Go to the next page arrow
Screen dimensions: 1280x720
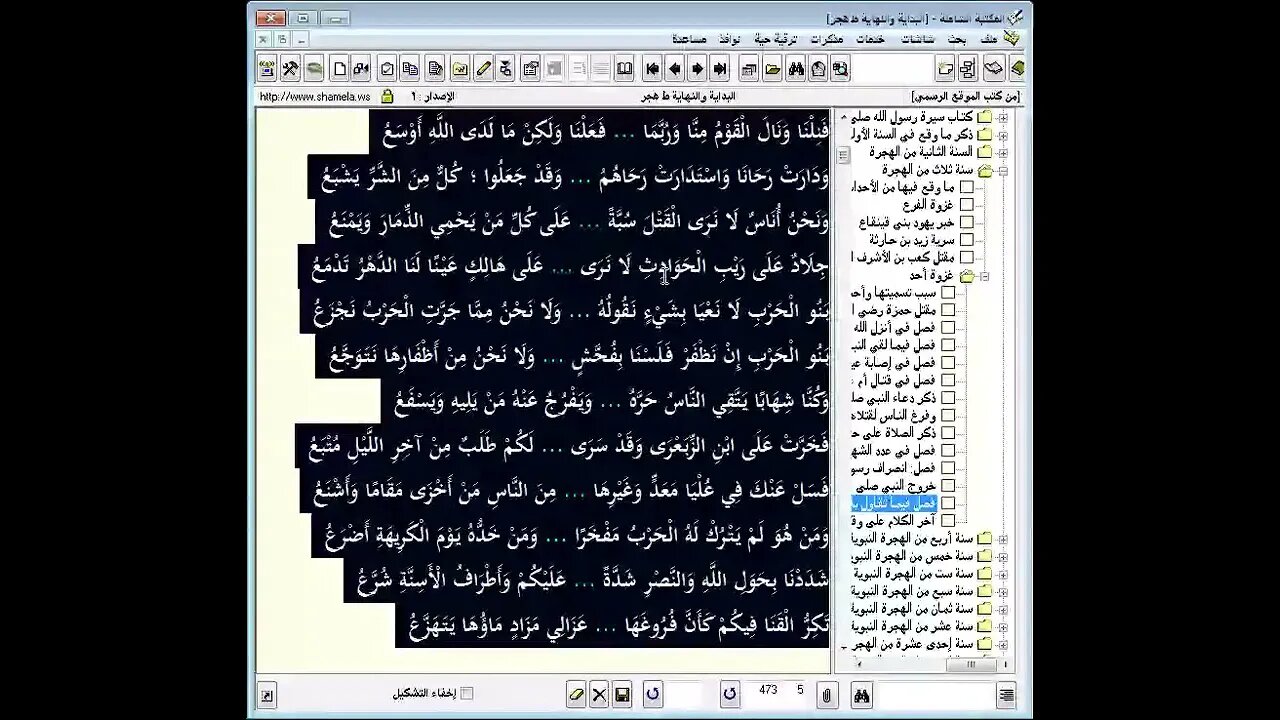[x=697, y=69]
